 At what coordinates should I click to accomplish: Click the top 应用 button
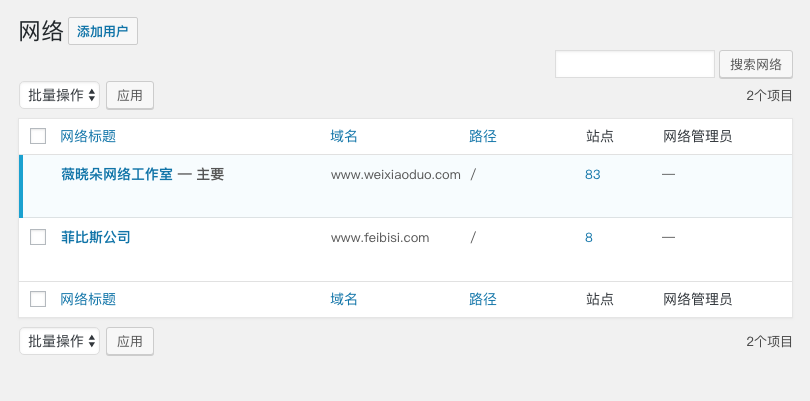(x=130, y=95)
